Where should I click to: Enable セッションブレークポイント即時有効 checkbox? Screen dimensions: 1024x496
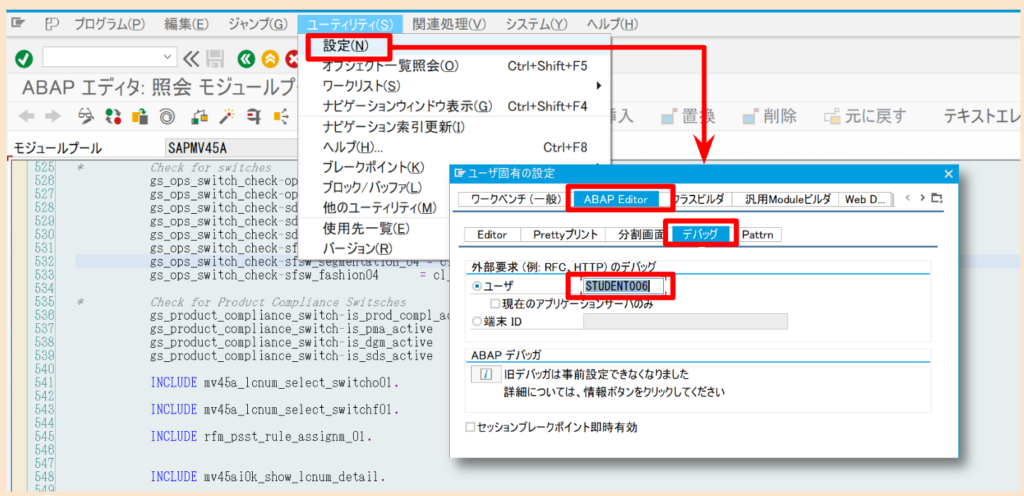coord(470,427)
